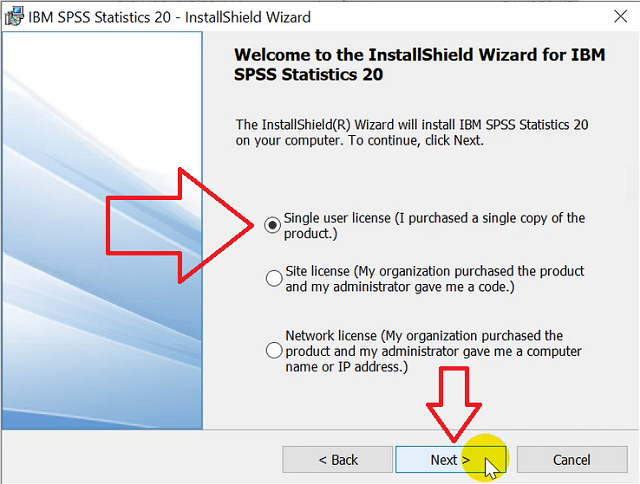Click the window title "IBM SPSS Statistics 20 - InstallShield Wizard"

169,17
